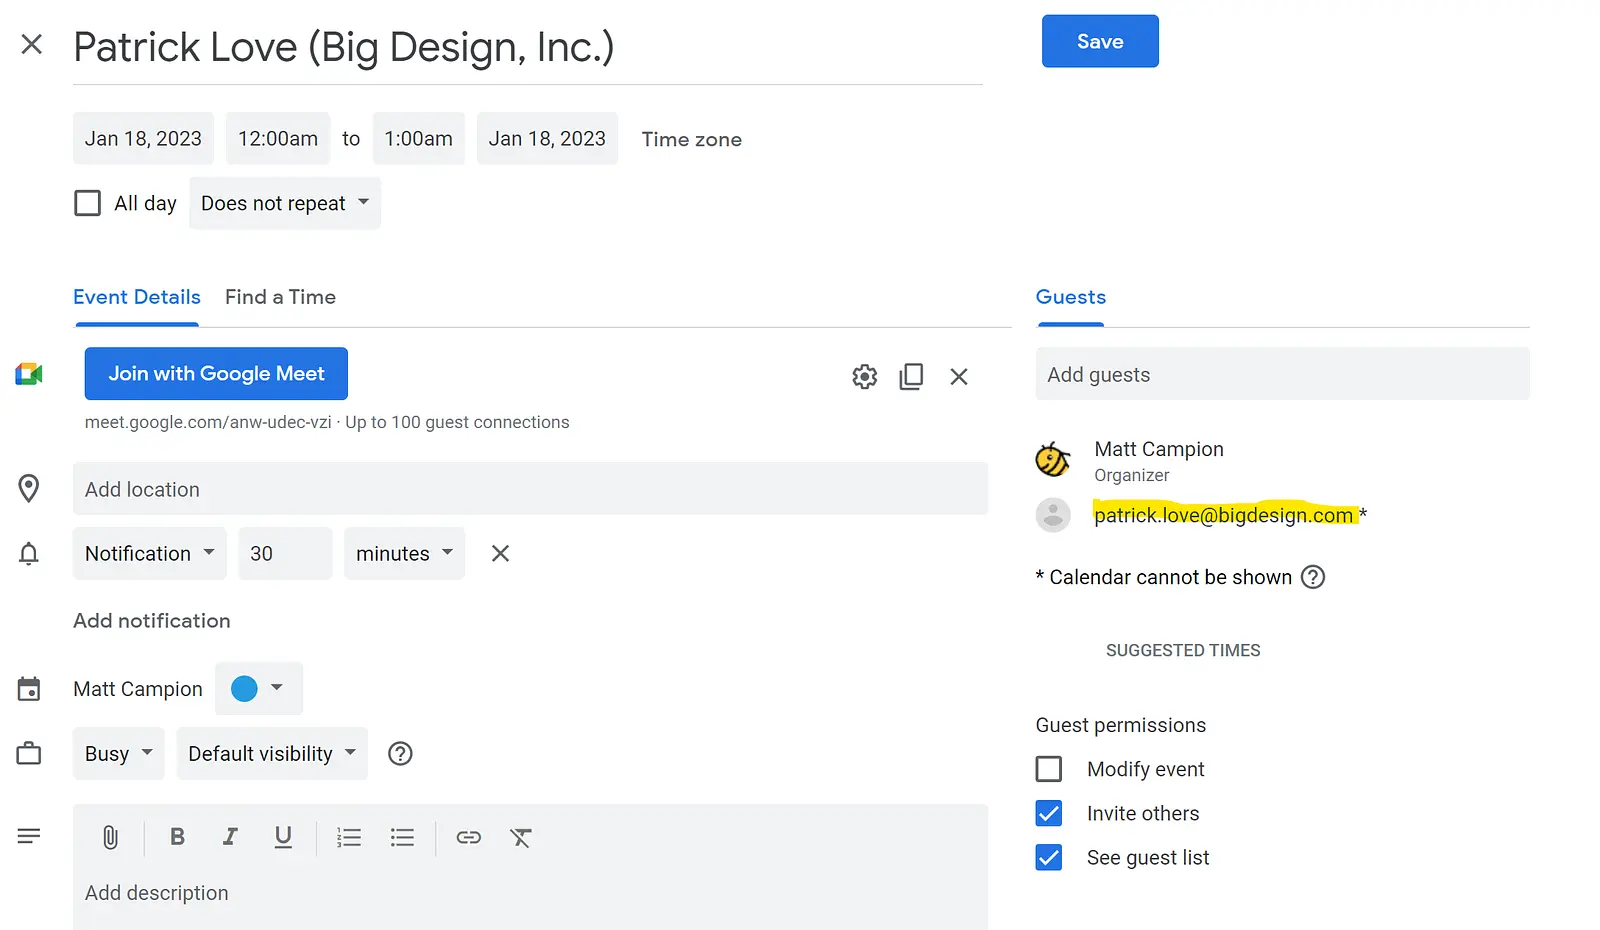Toggle italic formatting in description
The height and width of the screenshot is (930, 1600).
(x=230, y=837)
